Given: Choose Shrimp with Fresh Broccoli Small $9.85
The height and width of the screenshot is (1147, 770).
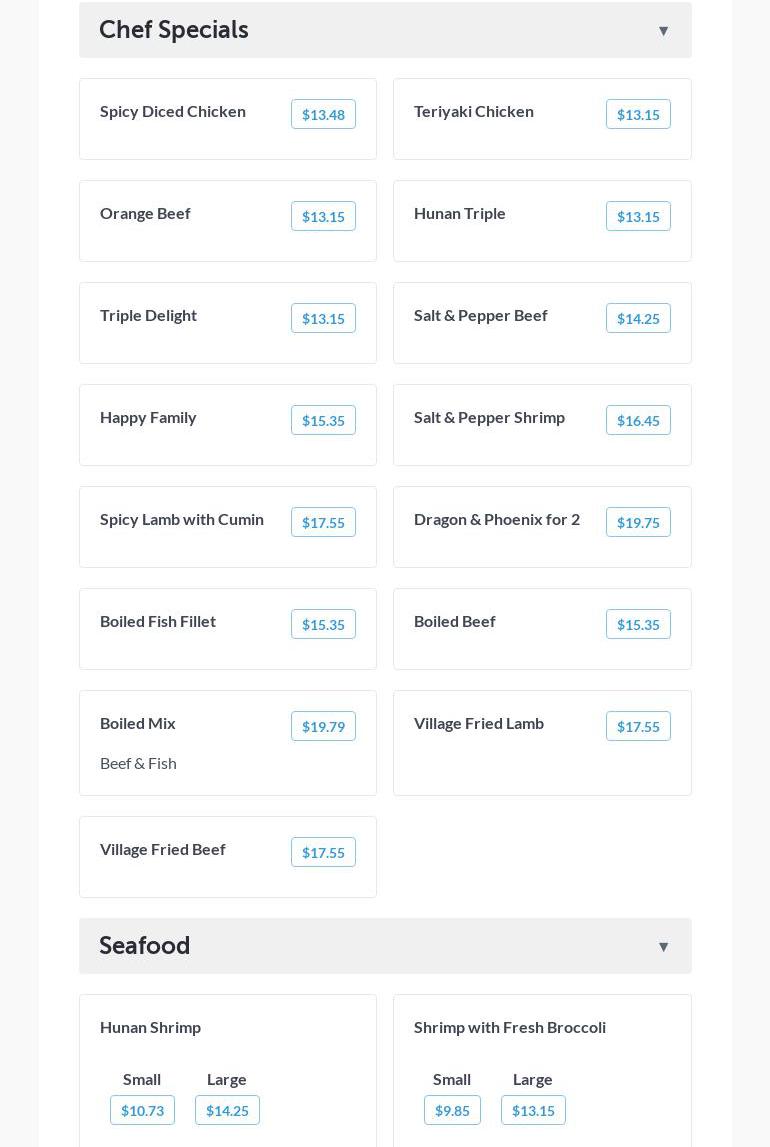Looking at the screenshot, I should 452,1110.
